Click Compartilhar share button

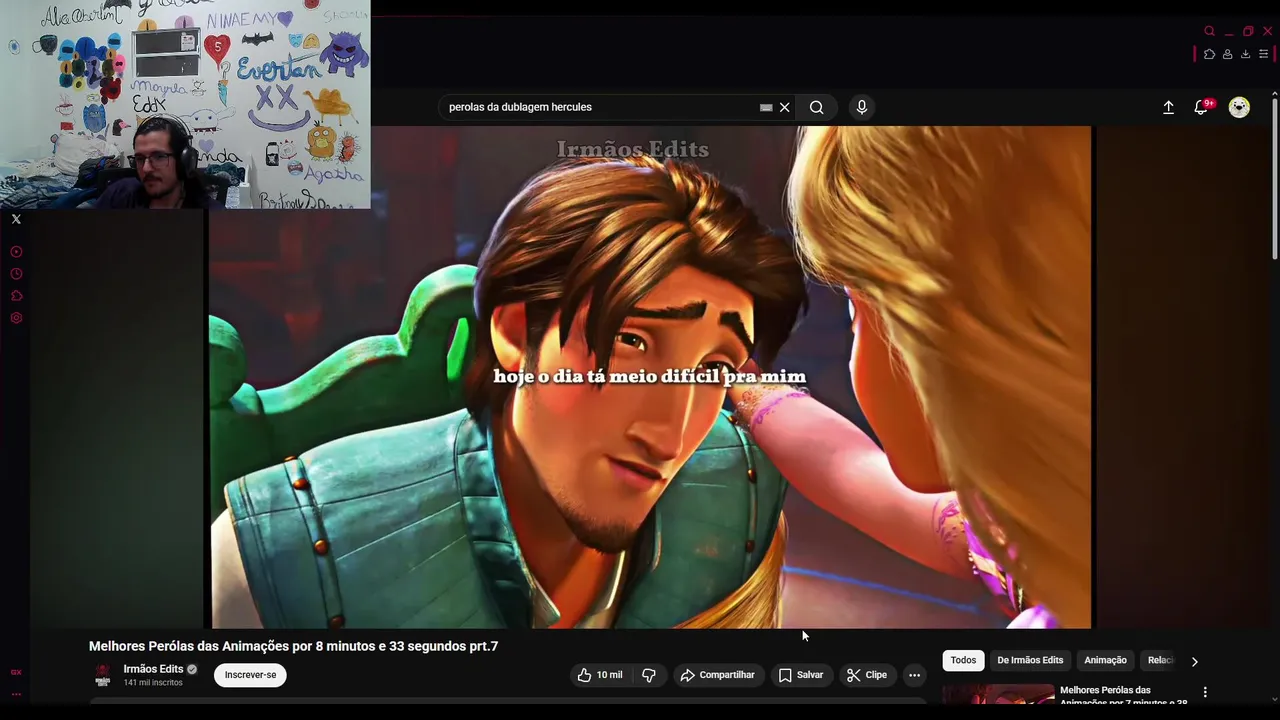[x=718, y=675]
